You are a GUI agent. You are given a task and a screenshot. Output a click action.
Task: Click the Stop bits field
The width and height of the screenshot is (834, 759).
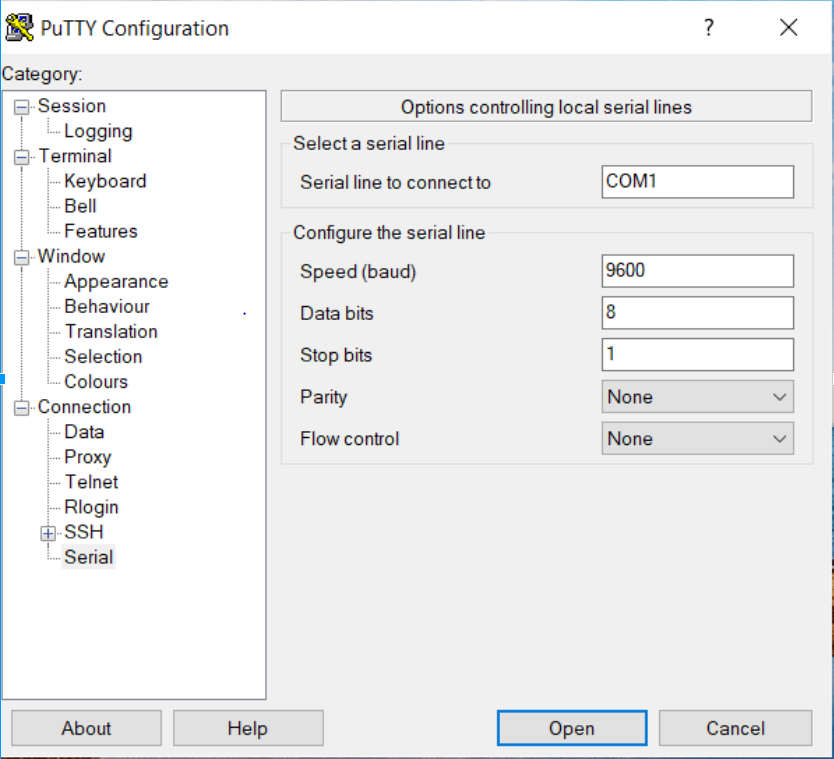(x=697, y=354)
